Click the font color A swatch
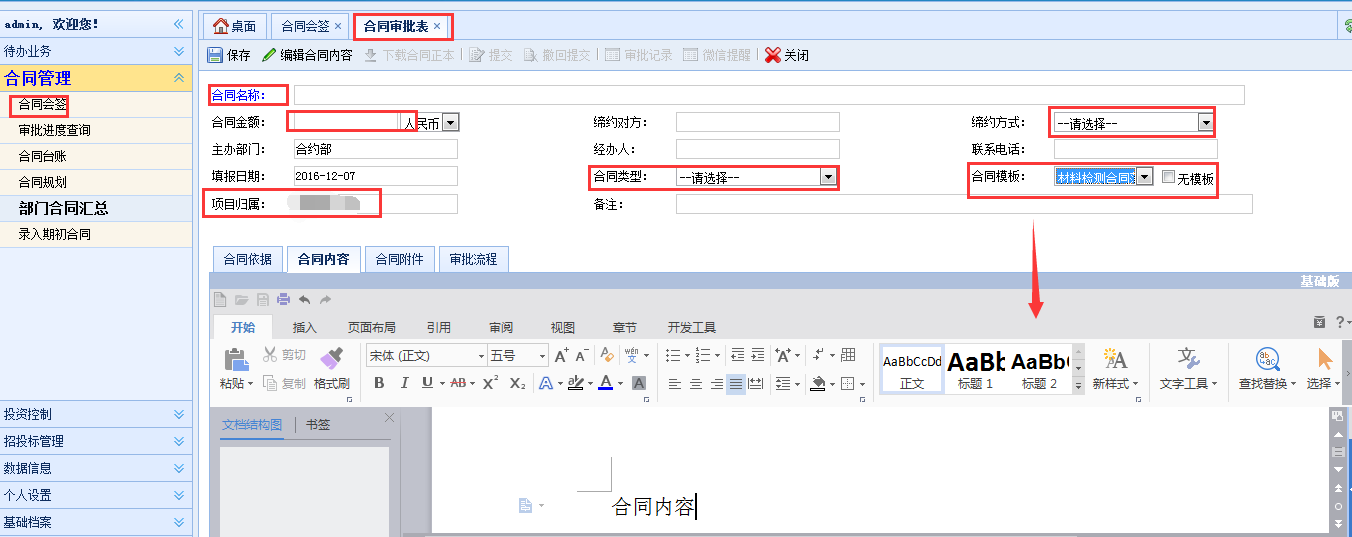1352x537 pixels. tap(605, 383)
